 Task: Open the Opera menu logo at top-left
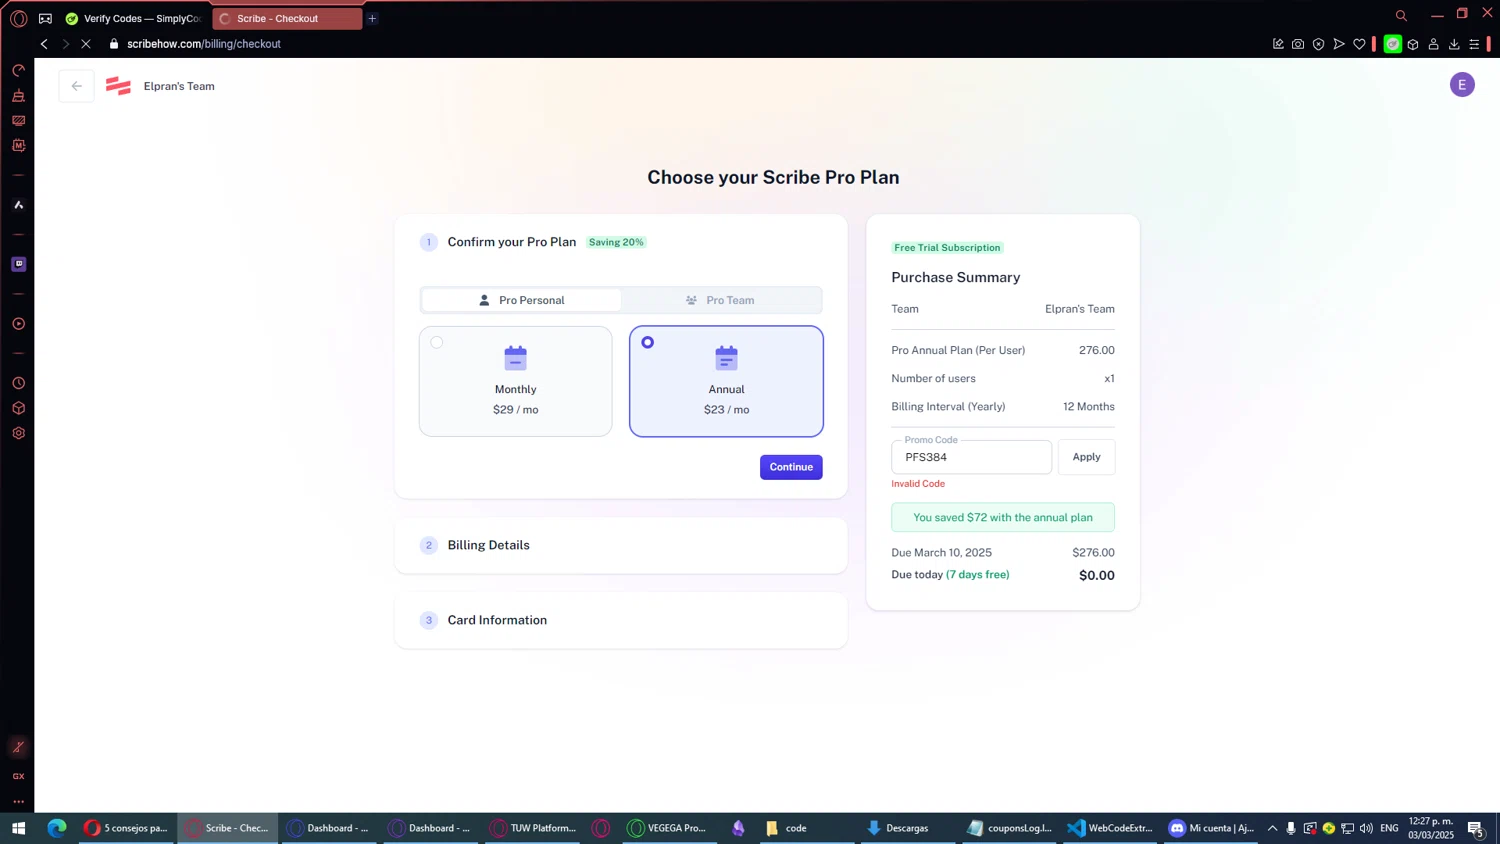[x=18, y=18]
